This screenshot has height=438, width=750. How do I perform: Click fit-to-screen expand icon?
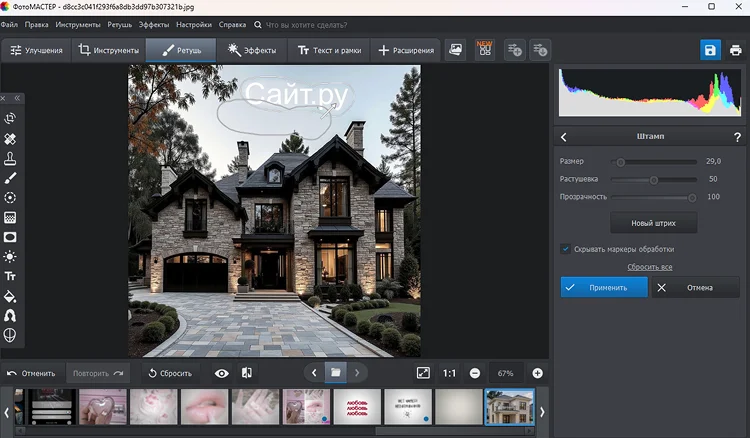point(423,373)
